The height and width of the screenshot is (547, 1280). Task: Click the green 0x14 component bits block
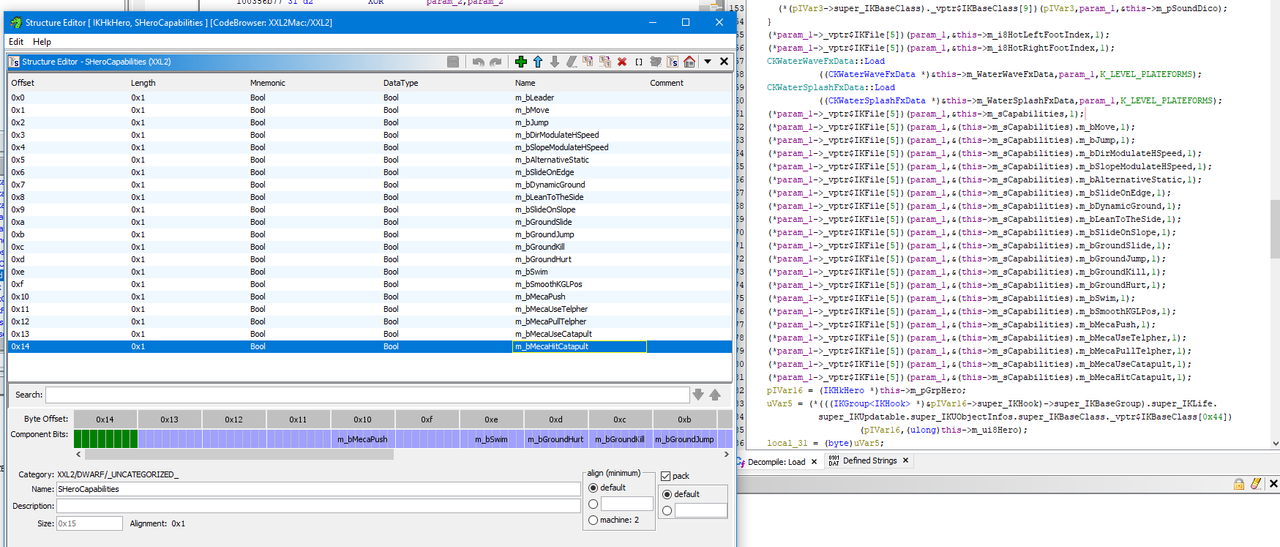(x=106, y=438)
